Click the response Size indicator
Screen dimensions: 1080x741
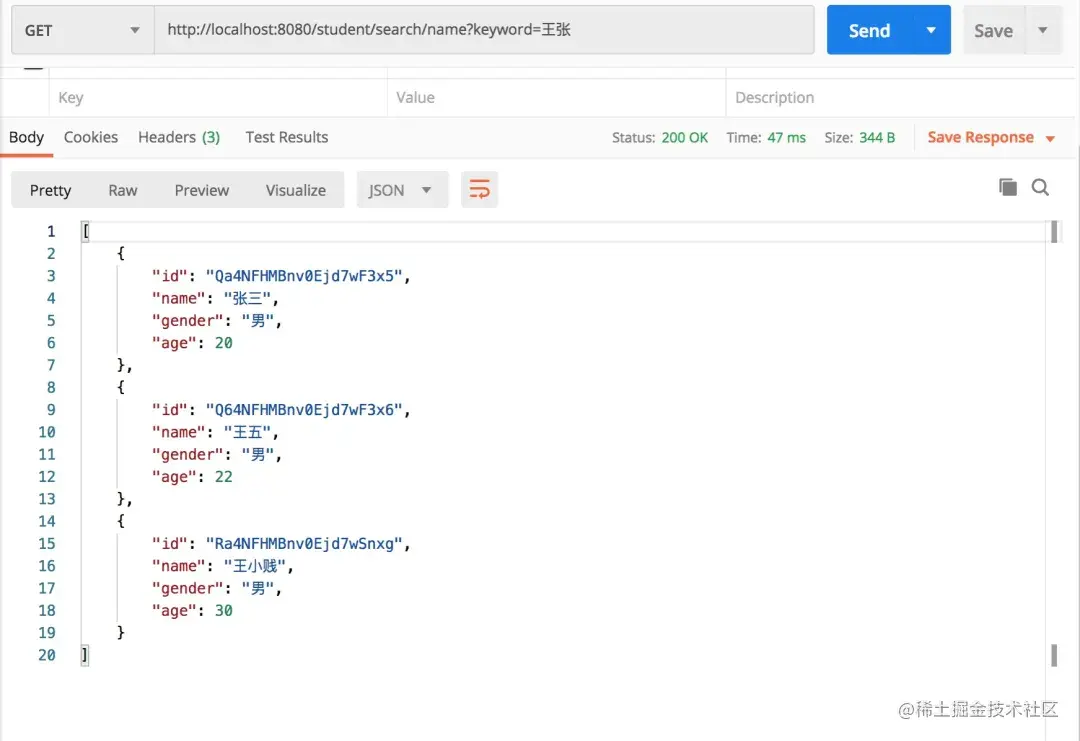pos(859,137)
